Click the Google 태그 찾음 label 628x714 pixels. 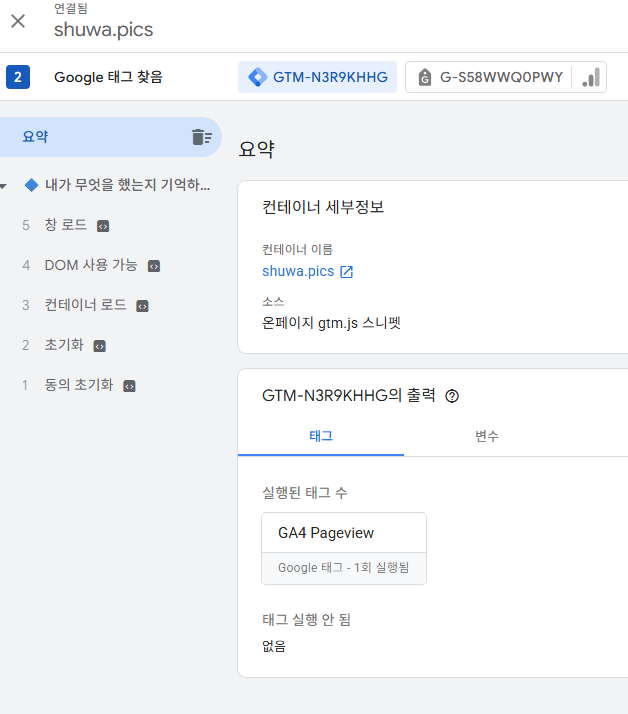[108, 77]
